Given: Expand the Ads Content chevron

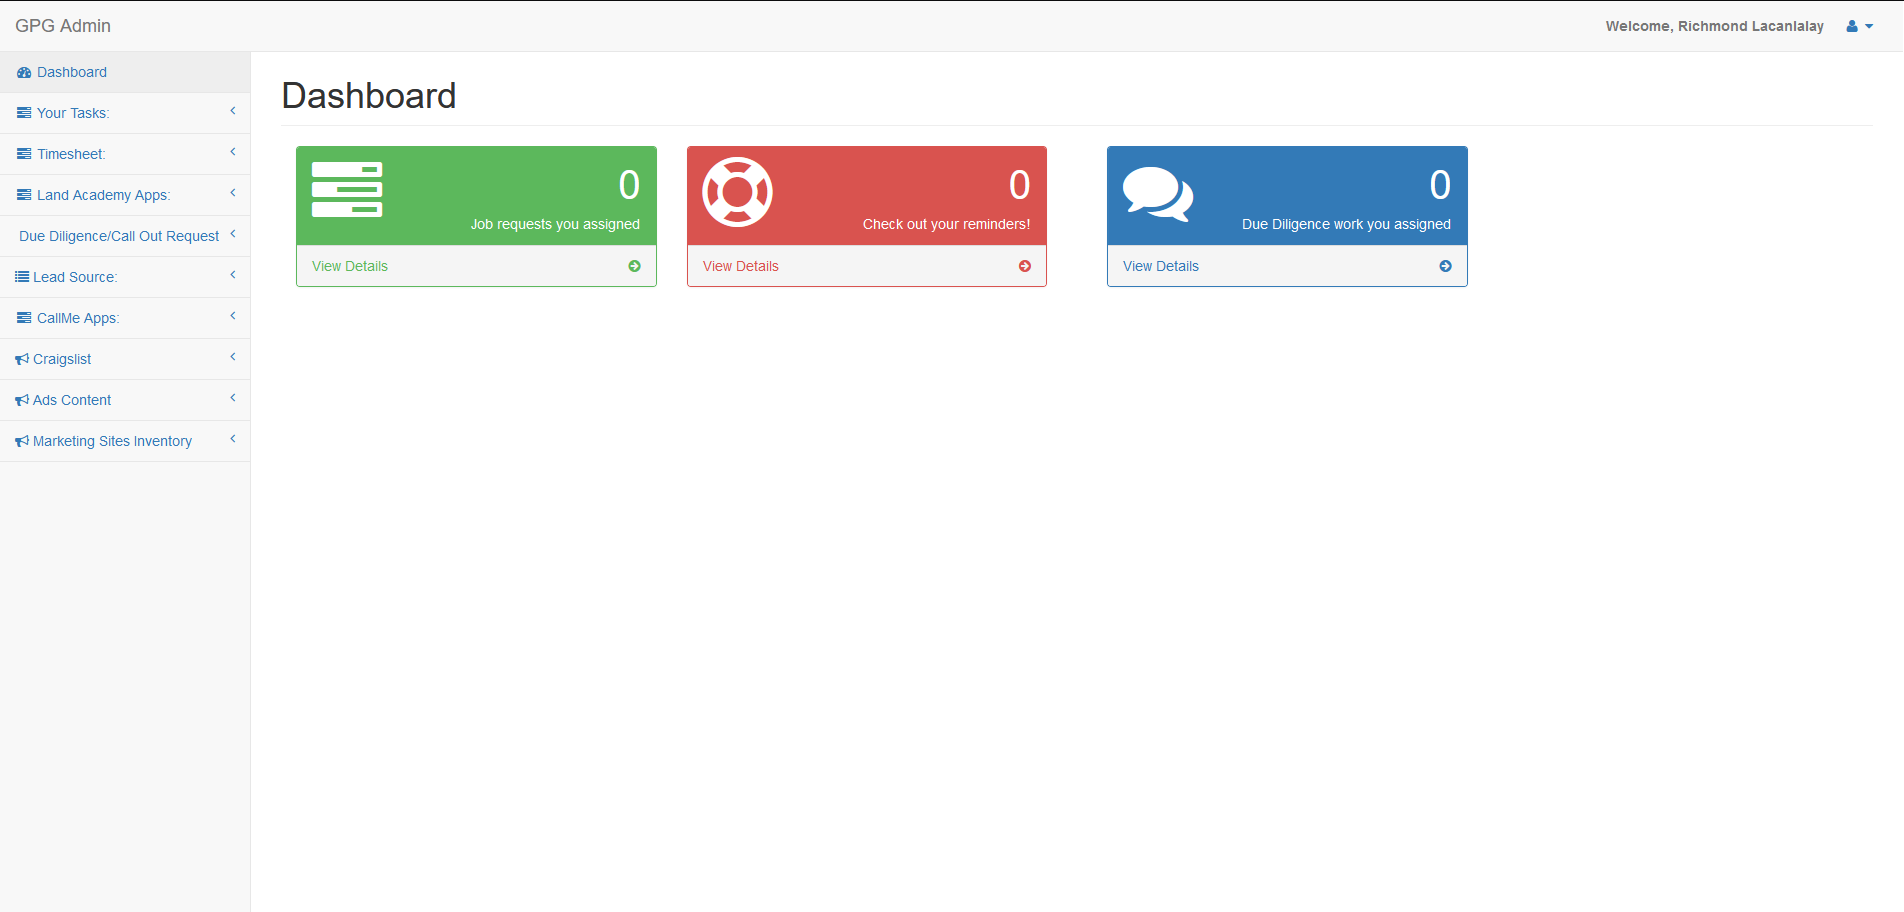Looking at the screenshot, I should click(233, 398).
